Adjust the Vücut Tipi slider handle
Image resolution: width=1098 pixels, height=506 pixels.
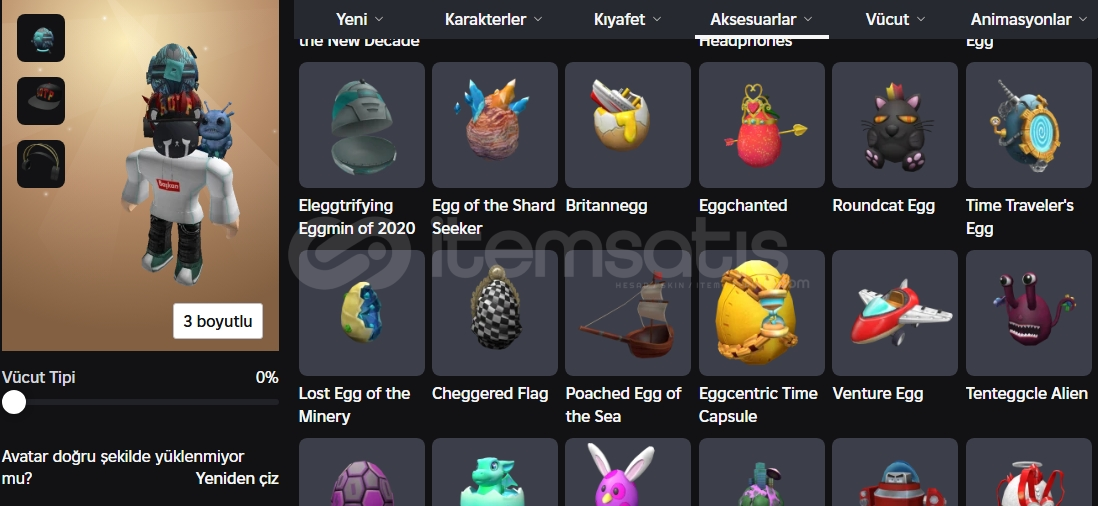click(x=14, y=402)
